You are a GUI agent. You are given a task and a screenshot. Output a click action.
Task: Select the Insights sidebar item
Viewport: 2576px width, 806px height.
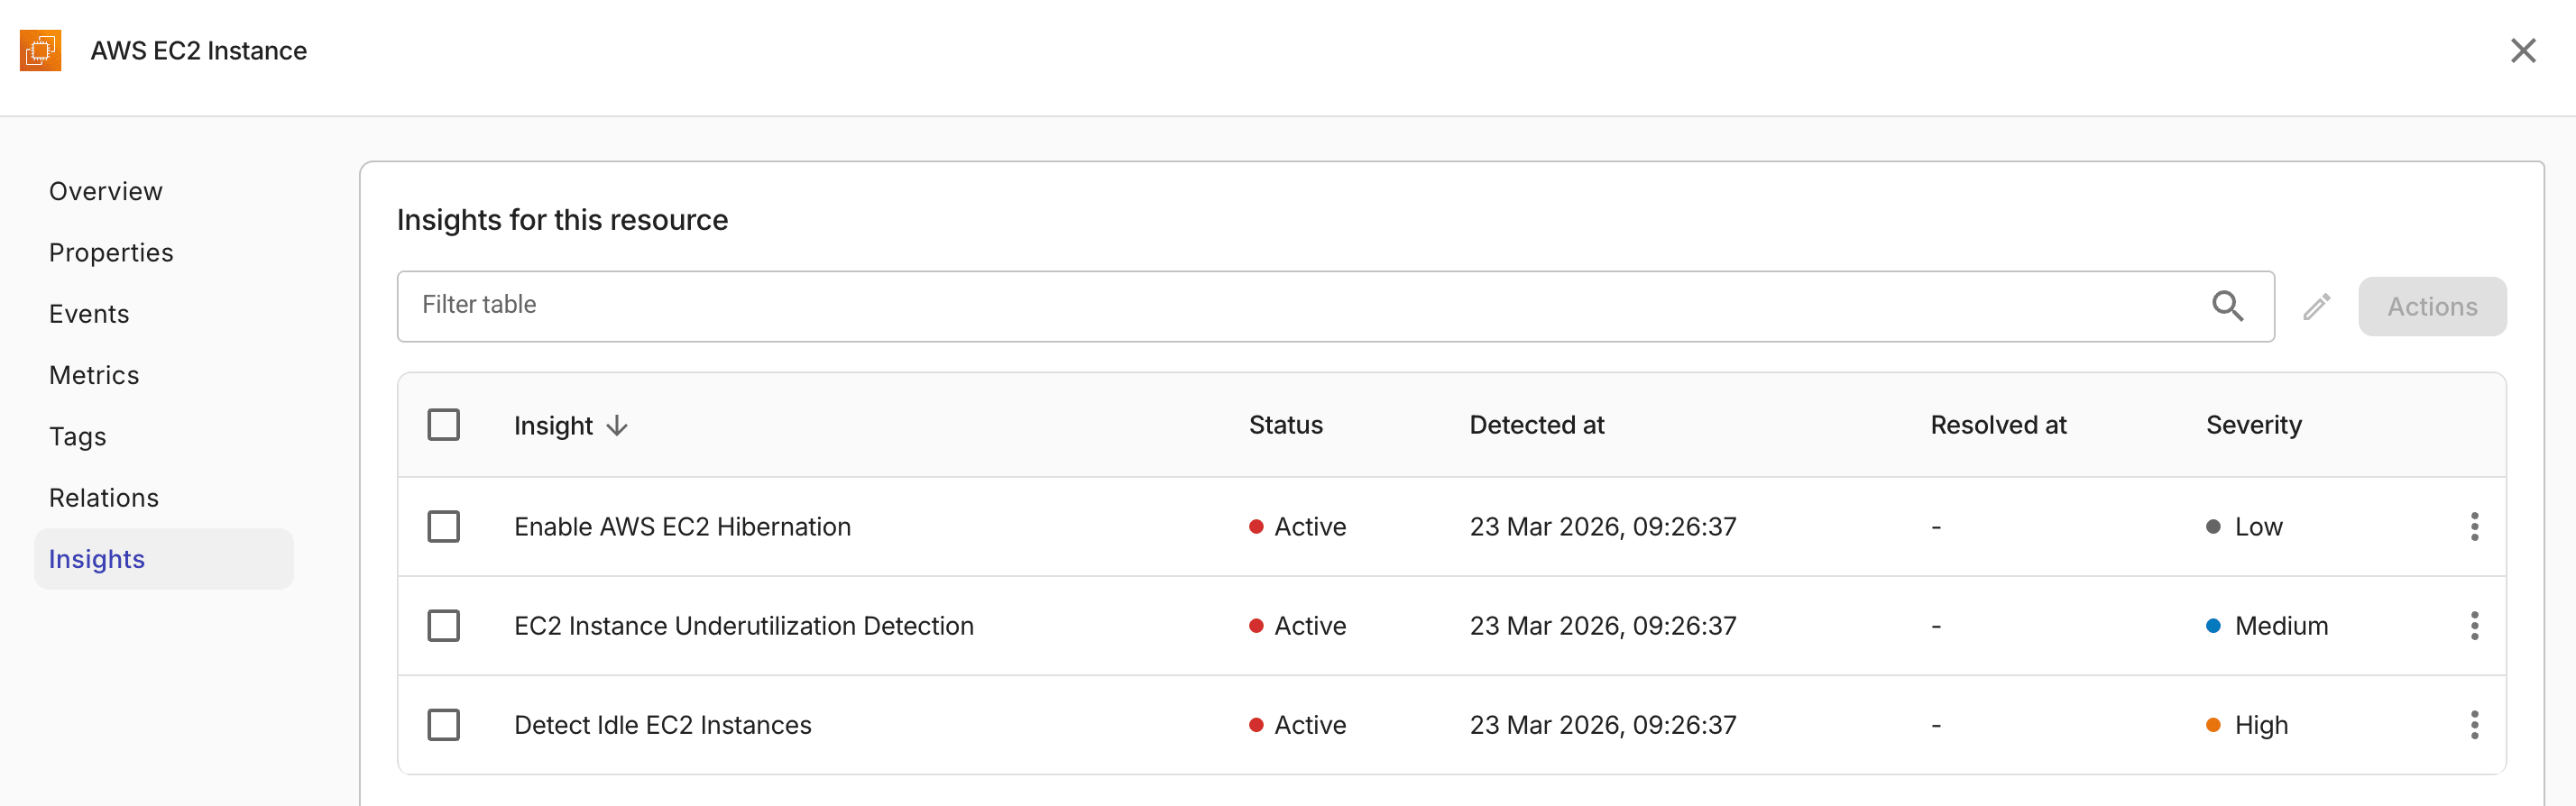pos(164,559)
